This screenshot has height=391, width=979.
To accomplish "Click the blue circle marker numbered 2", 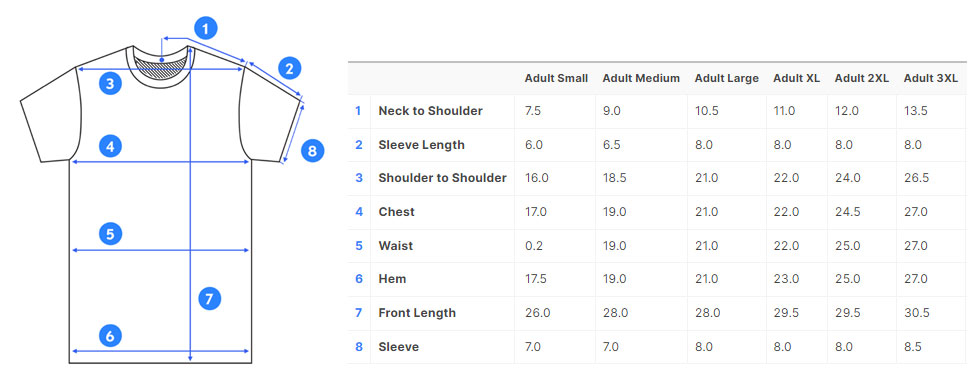I will (x=289, y=68).
